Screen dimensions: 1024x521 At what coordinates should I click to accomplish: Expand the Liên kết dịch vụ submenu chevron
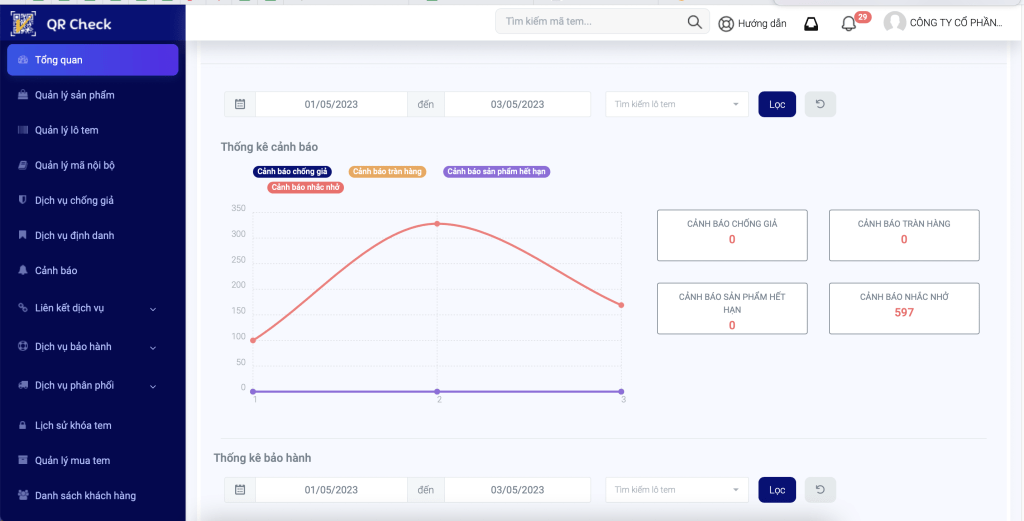(153, 309)
